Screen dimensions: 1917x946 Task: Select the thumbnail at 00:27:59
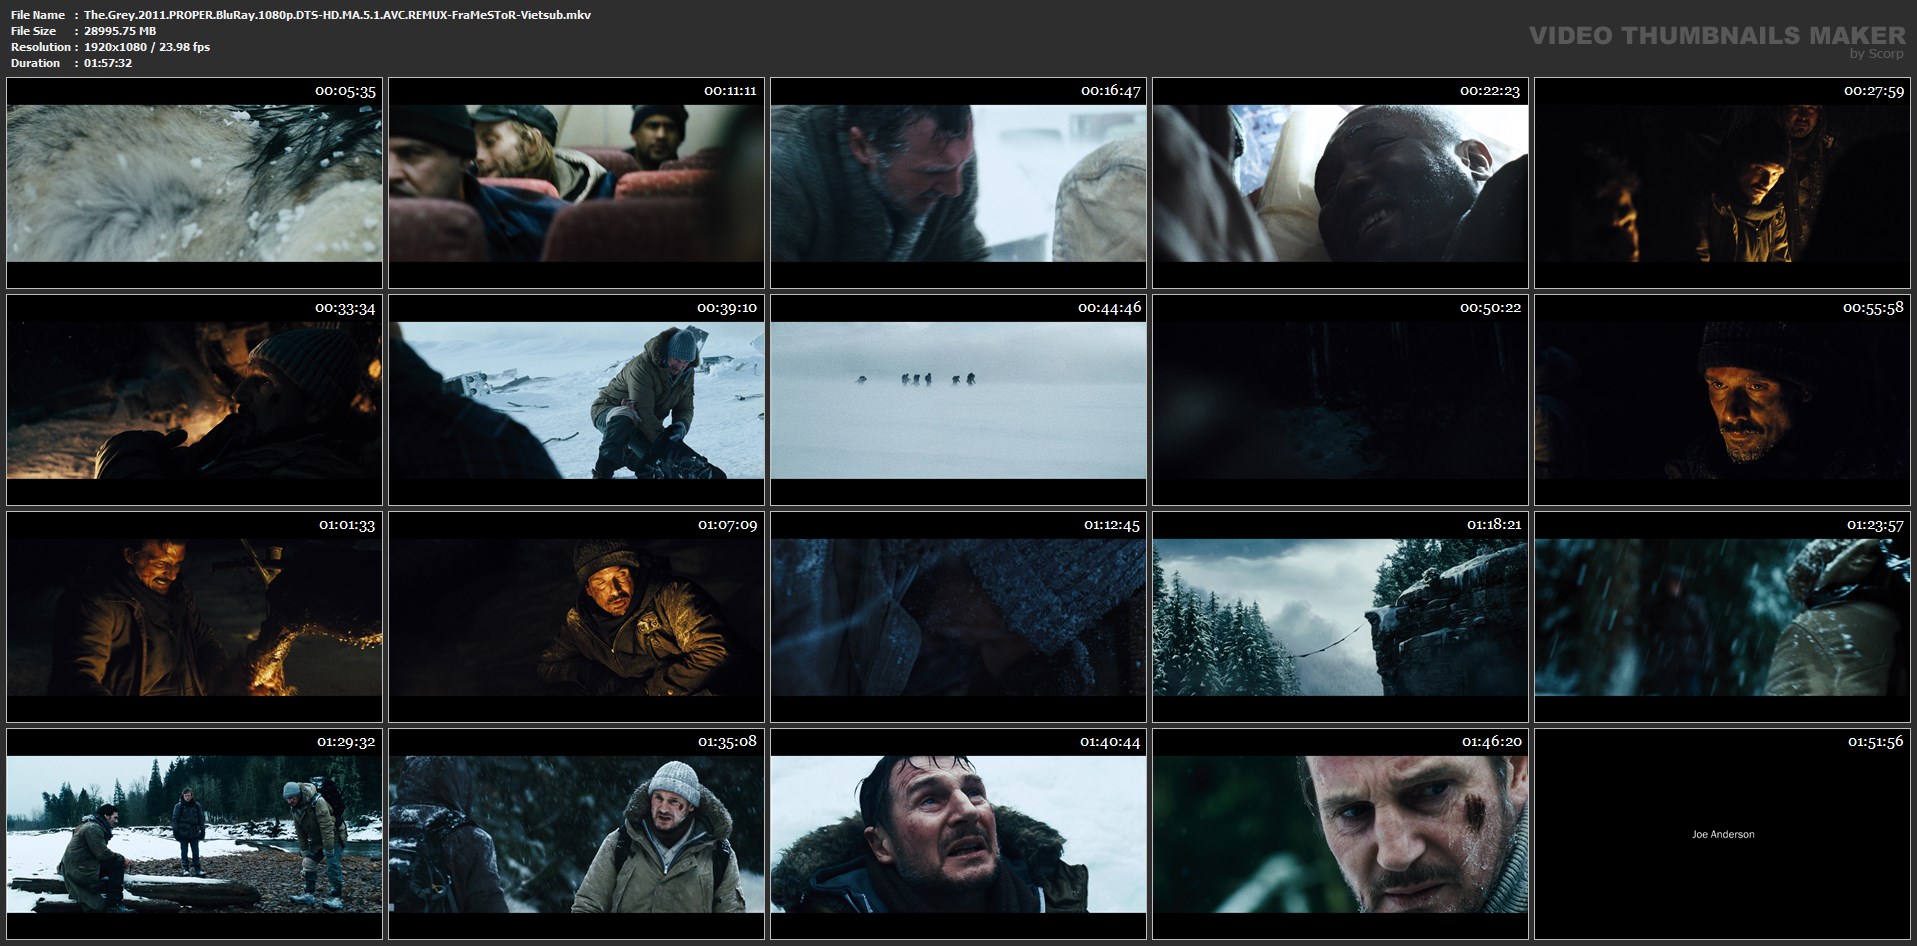click(1722, 183)
